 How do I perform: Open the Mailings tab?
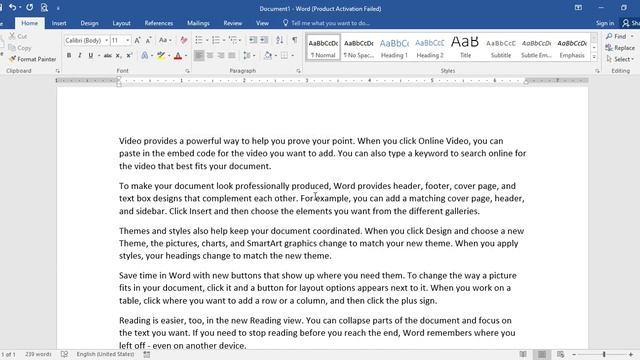(x=198, y=23)
